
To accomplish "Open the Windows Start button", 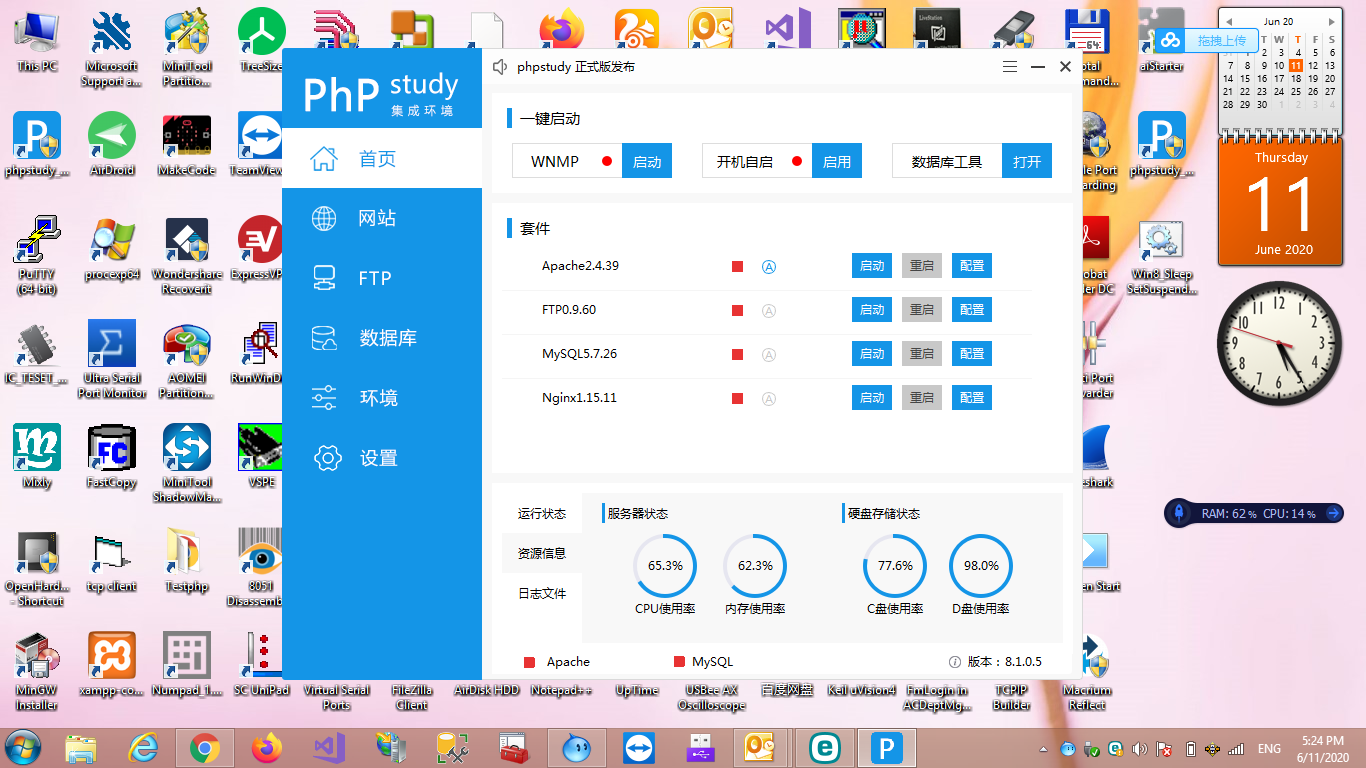I will click(22, 748).
